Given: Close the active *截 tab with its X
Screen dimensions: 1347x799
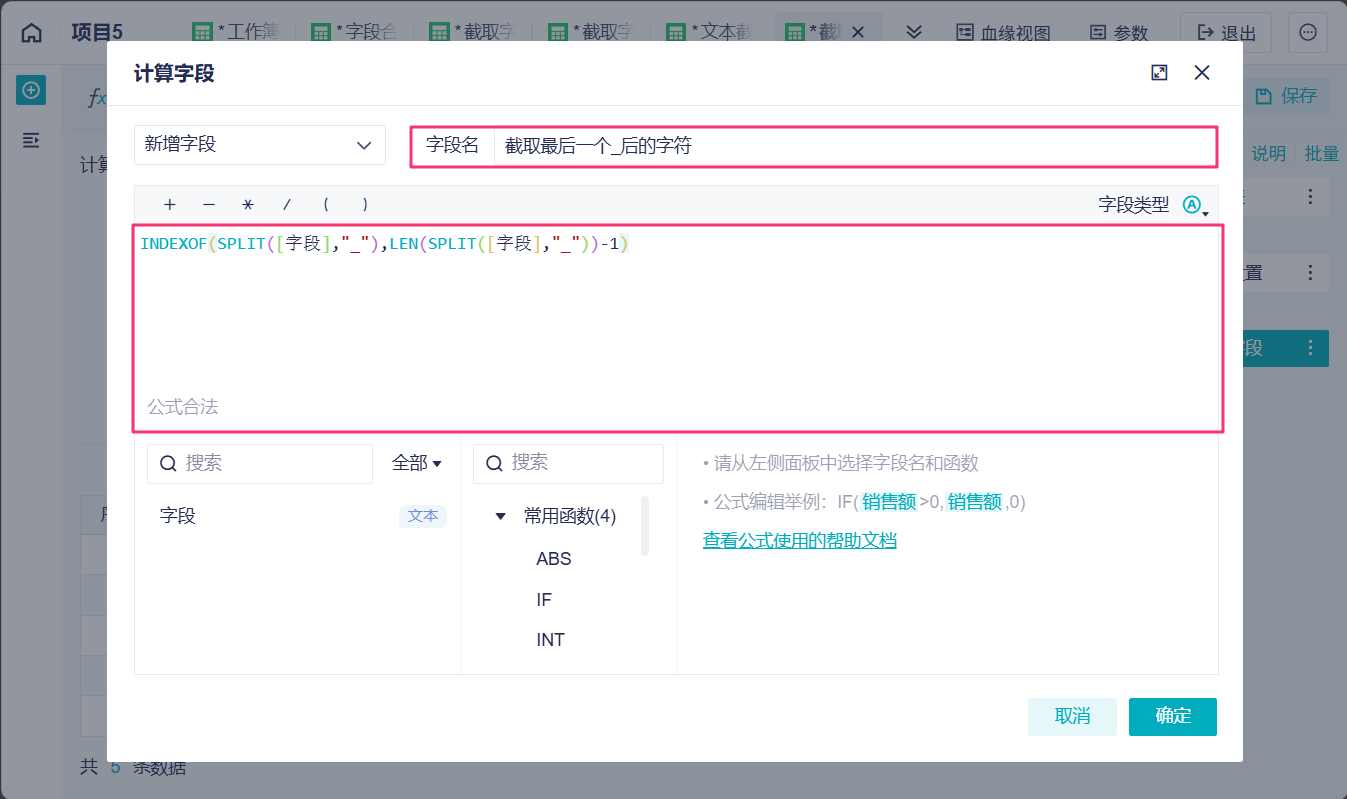Looking at the screenshot, I should click(x=857, y=32).
